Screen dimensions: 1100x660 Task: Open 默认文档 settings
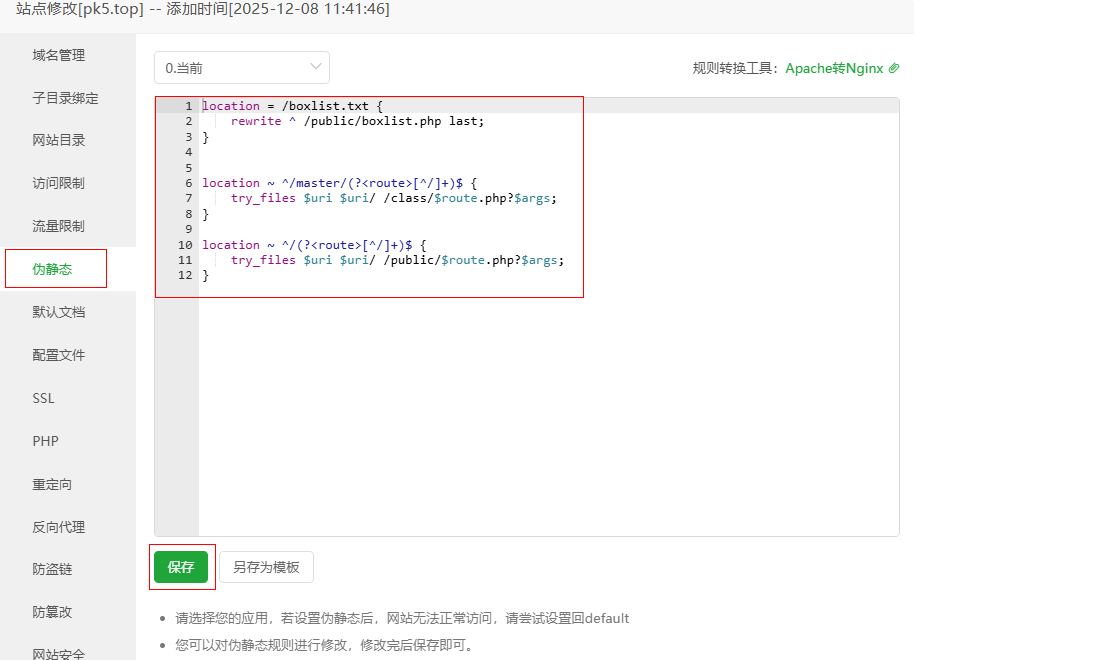59,312
